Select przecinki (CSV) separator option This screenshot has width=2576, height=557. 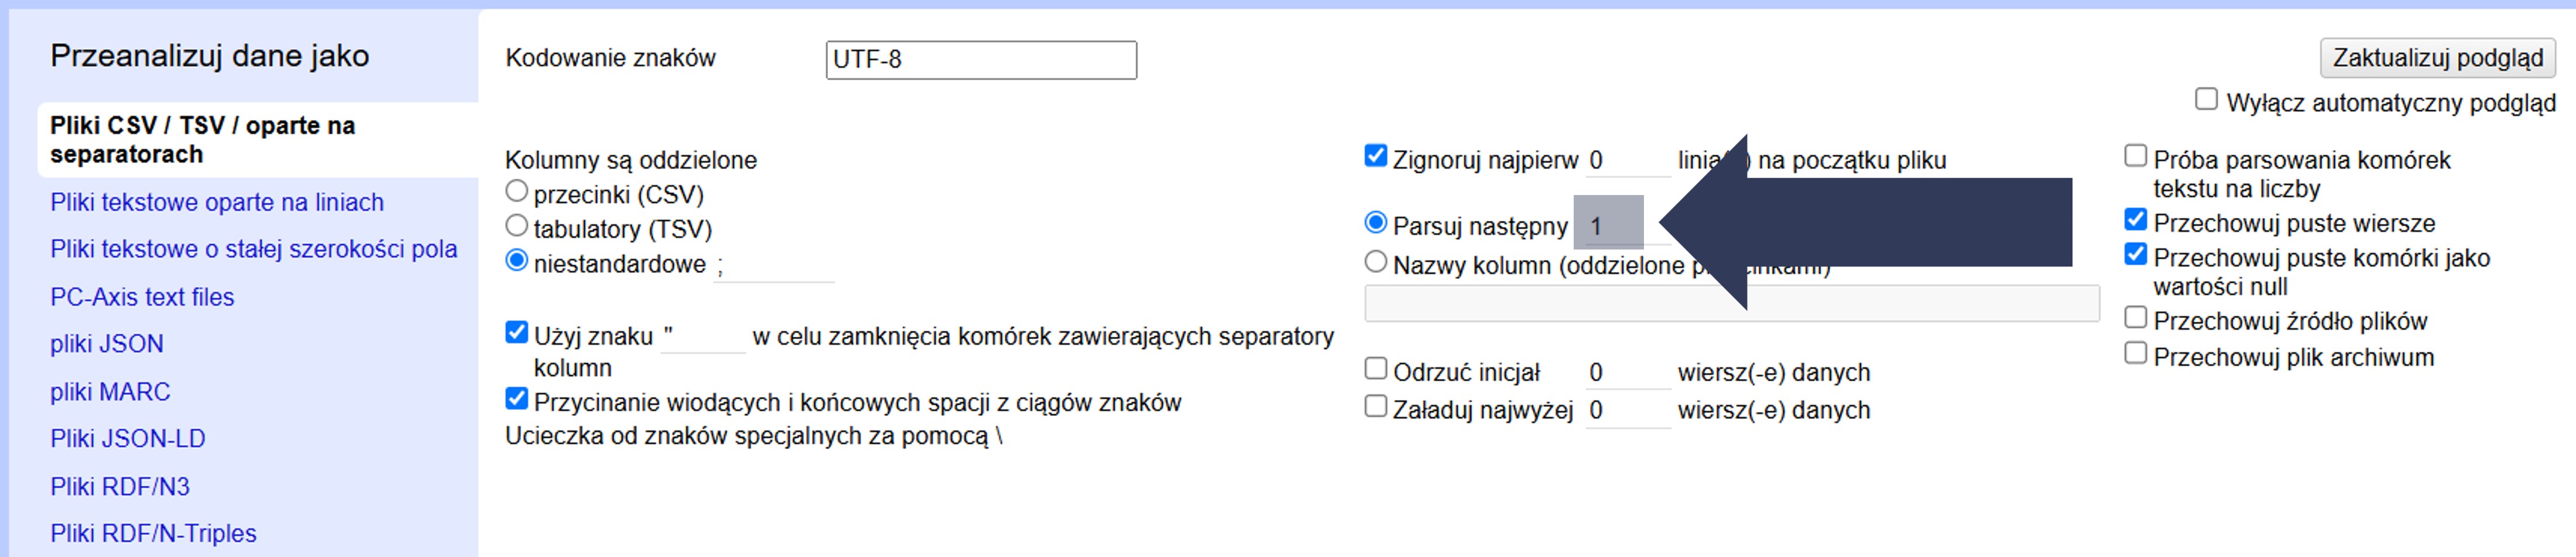coord(517,191)
